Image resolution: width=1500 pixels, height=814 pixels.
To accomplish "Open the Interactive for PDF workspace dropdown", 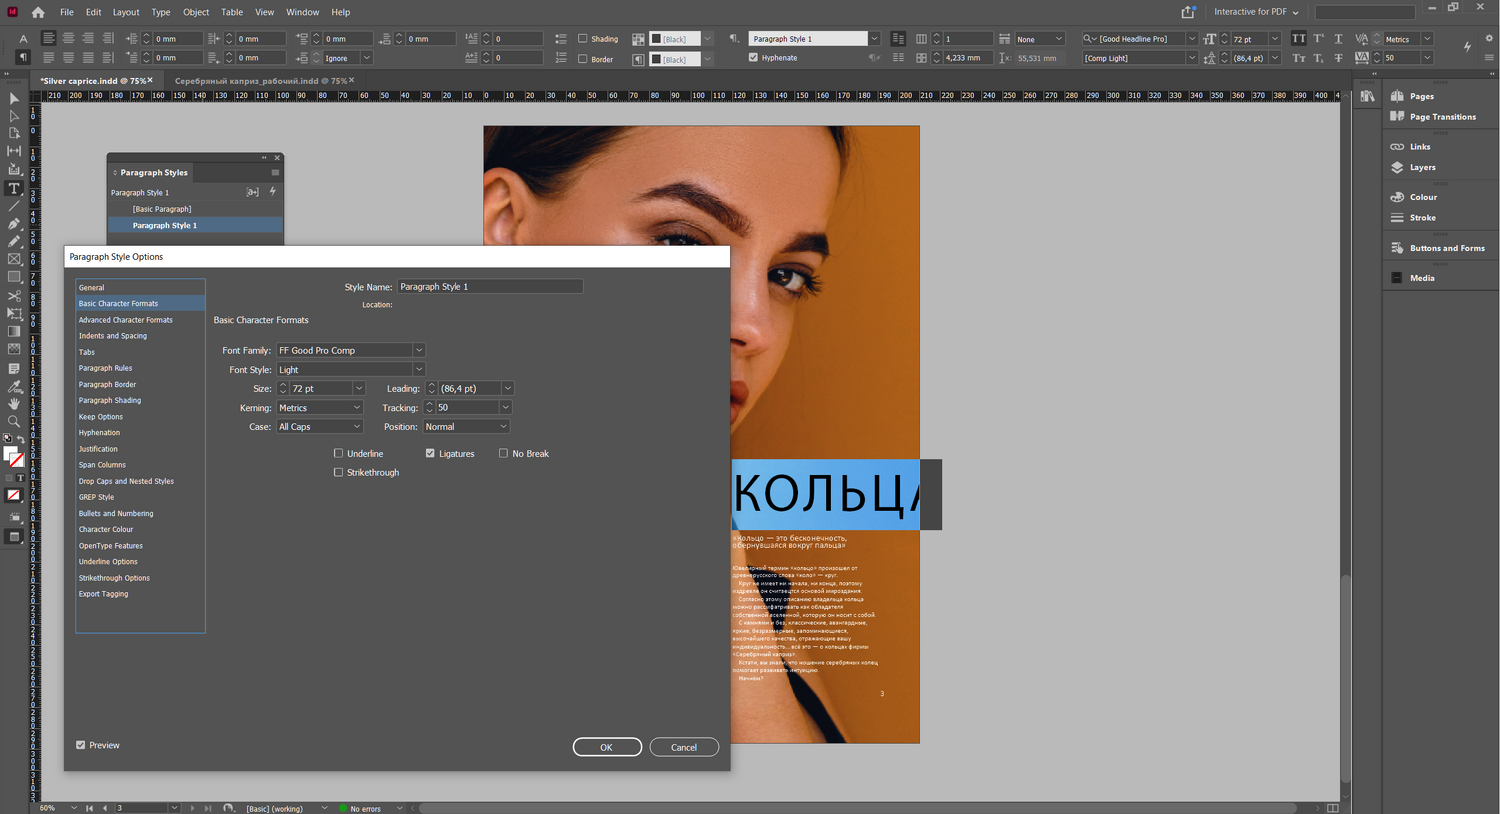I will point(1256,12).
